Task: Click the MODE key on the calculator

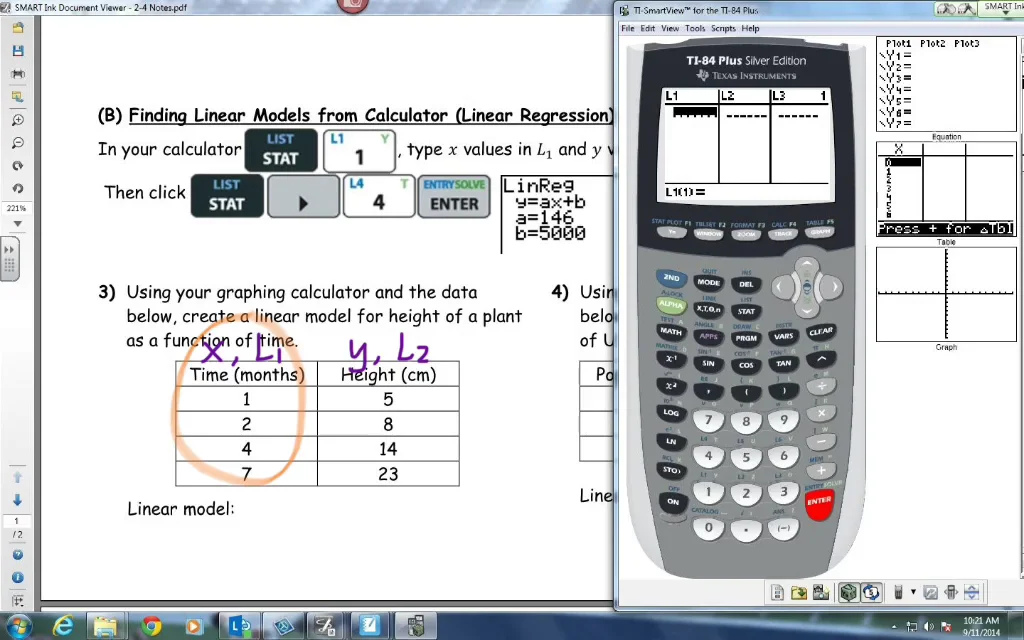Action: pyautogui.click(x=709, y=283)
